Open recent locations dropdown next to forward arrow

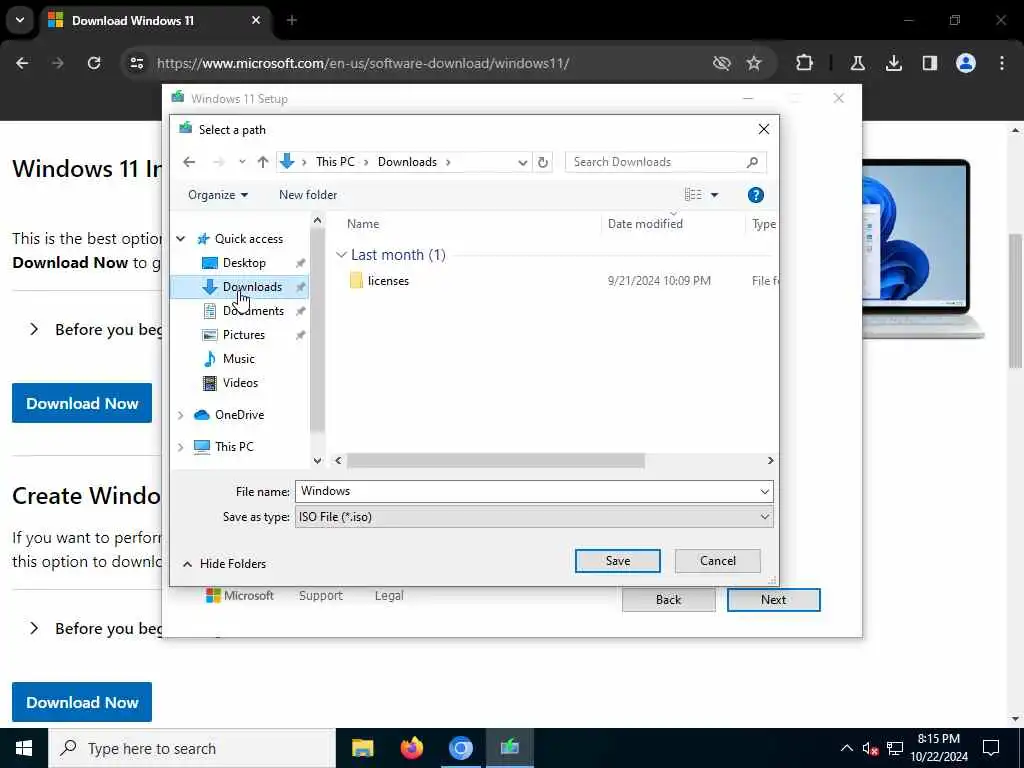(x=242, y=162)
